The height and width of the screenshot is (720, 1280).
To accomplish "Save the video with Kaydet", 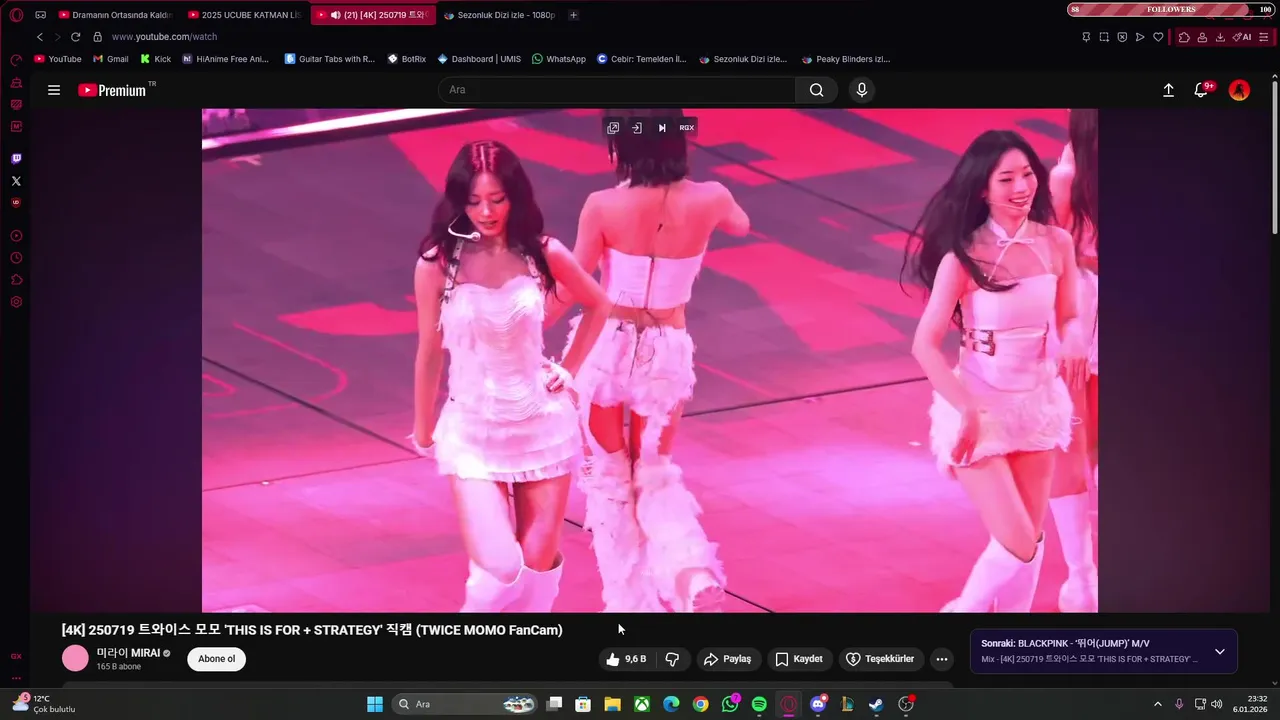I will 799,659.
